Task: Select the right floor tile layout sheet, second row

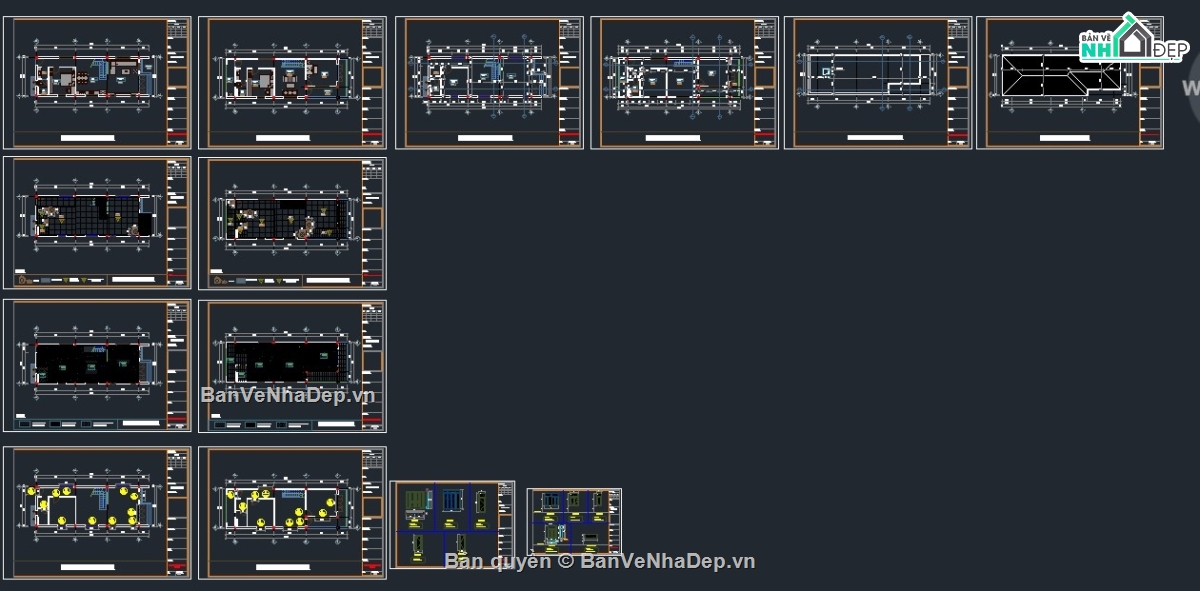Action: [x=292, y=223]
